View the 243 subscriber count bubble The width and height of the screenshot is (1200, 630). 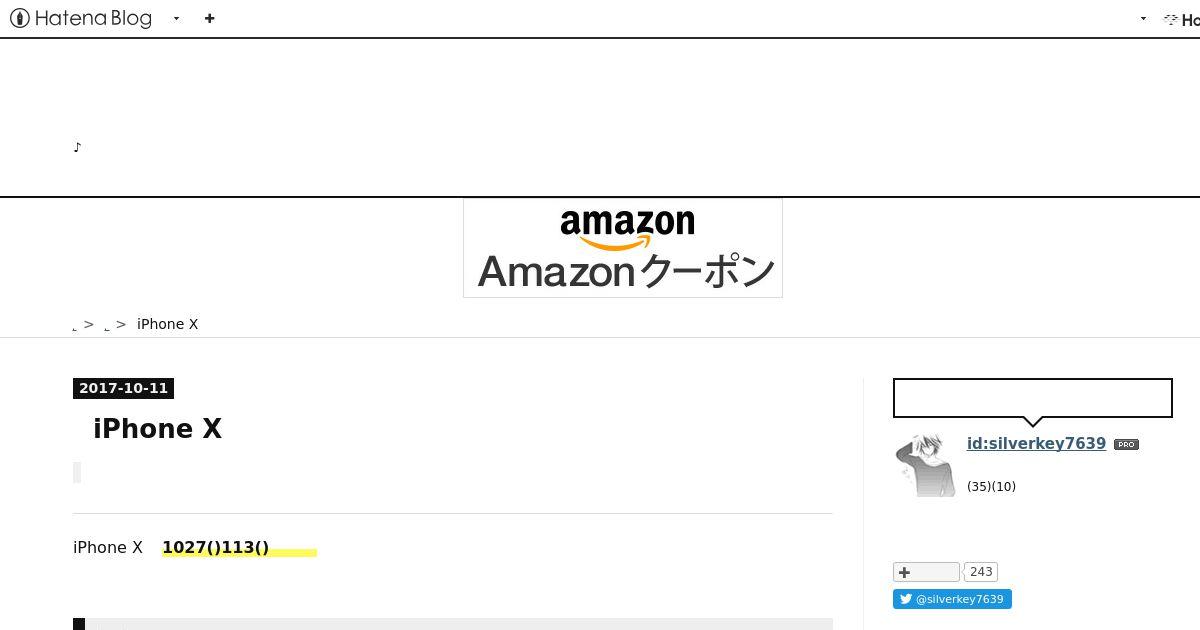click(981, 572)
